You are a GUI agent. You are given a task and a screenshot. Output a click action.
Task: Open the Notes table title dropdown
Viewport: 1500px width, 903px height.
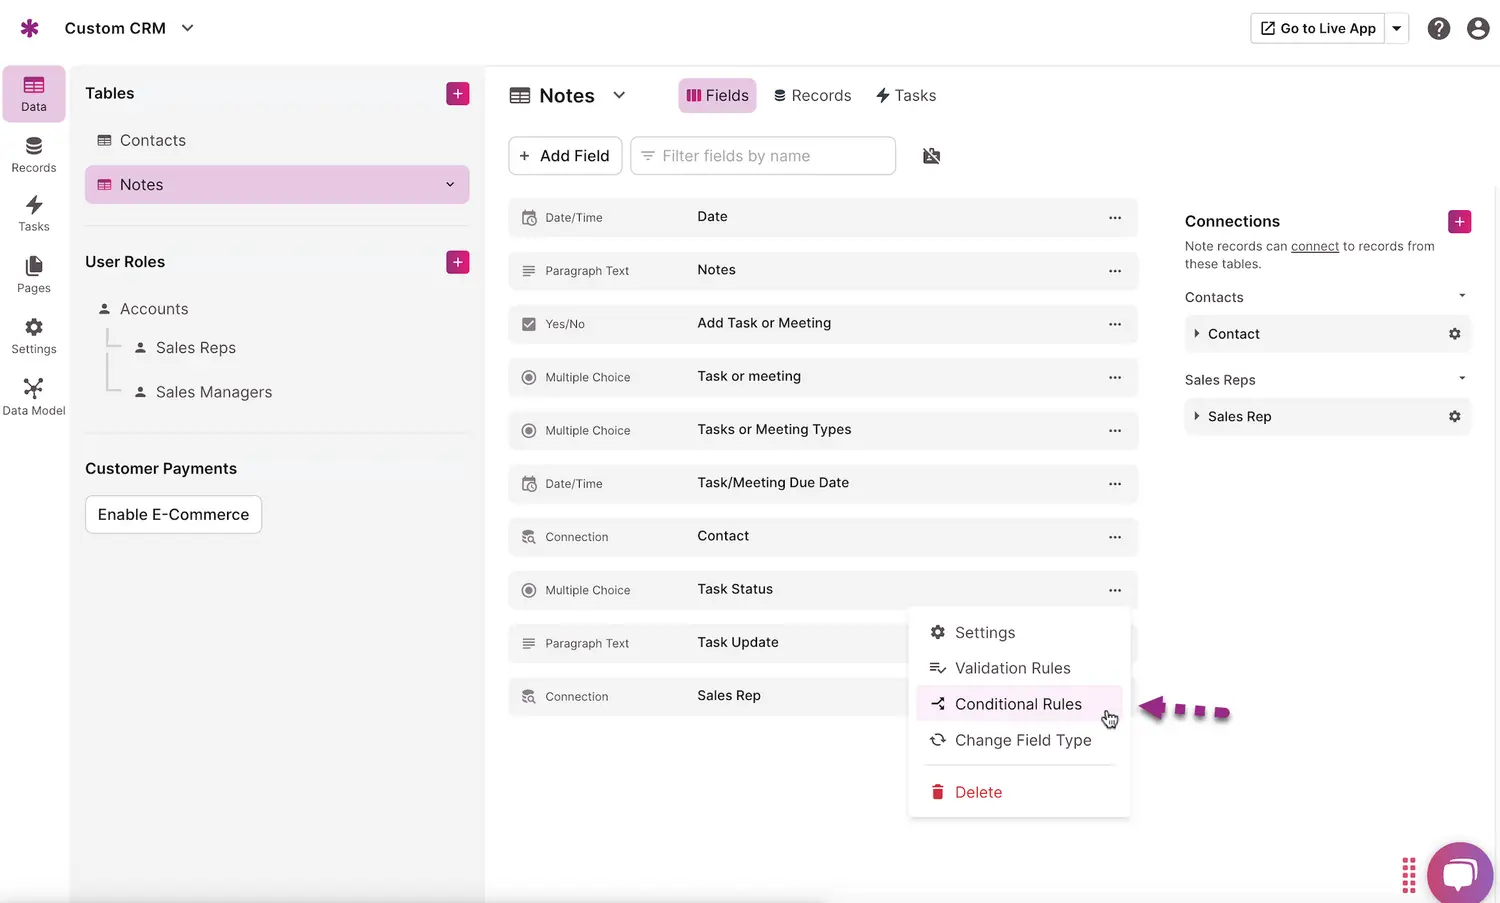click(619, 96)
